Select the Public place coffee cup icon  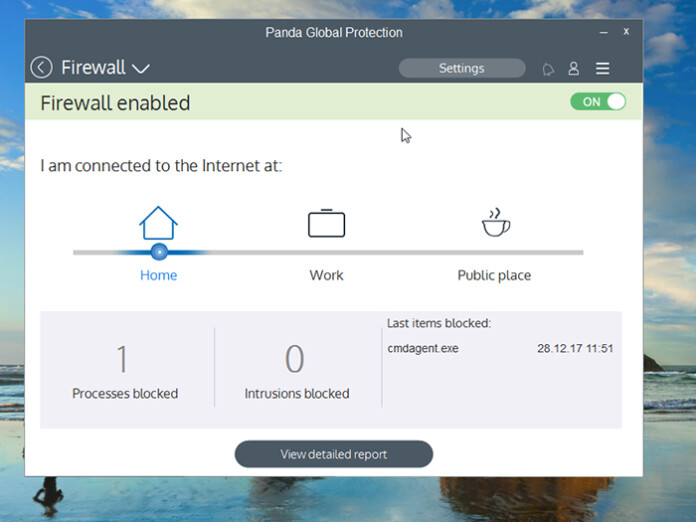click(x=496, y=222)
